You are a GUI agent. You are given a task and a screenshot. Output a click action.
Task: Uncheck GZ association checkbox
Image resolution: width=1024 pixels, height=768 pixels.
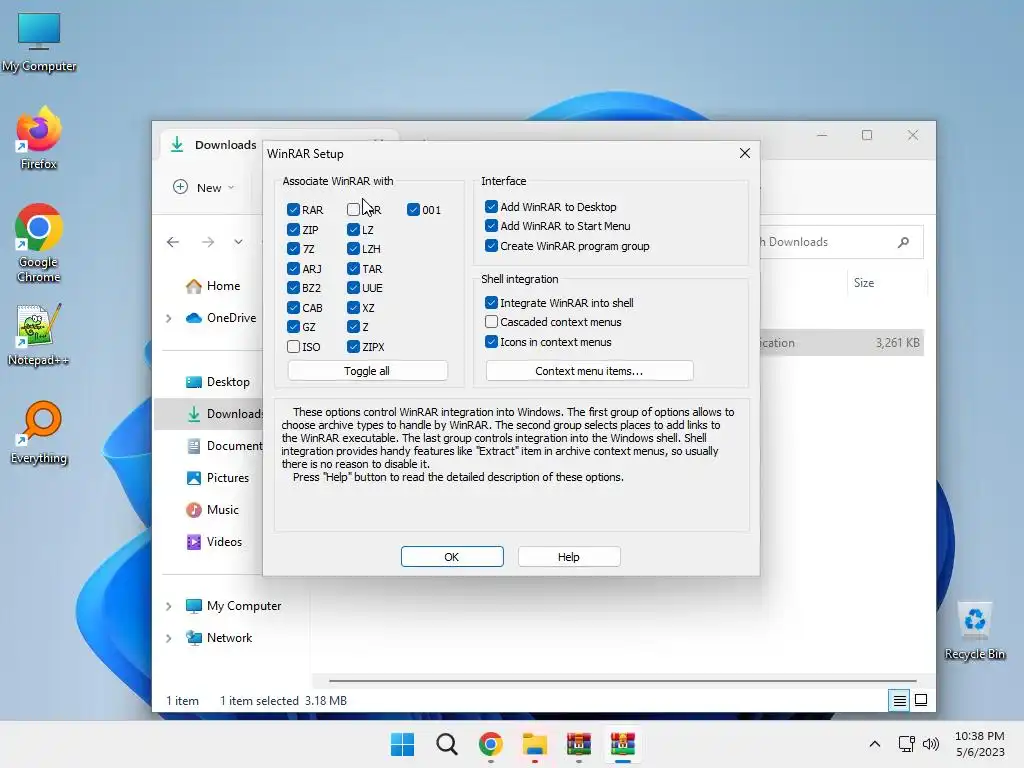coord(293,327)
